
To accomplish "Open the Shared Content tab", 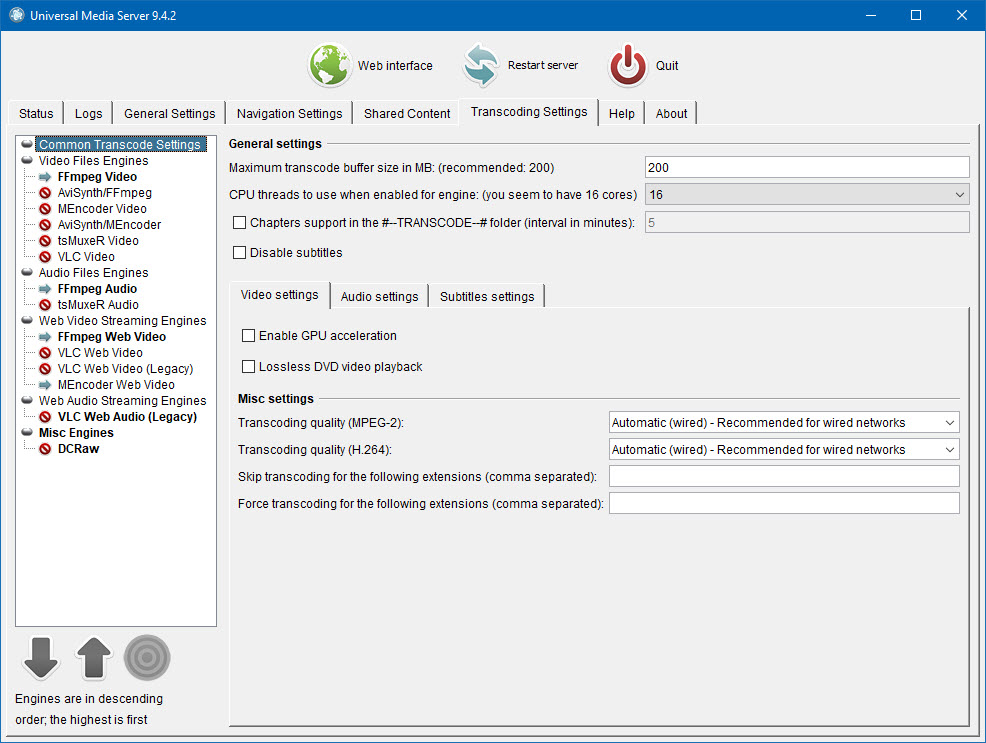I will click(407, 113).
